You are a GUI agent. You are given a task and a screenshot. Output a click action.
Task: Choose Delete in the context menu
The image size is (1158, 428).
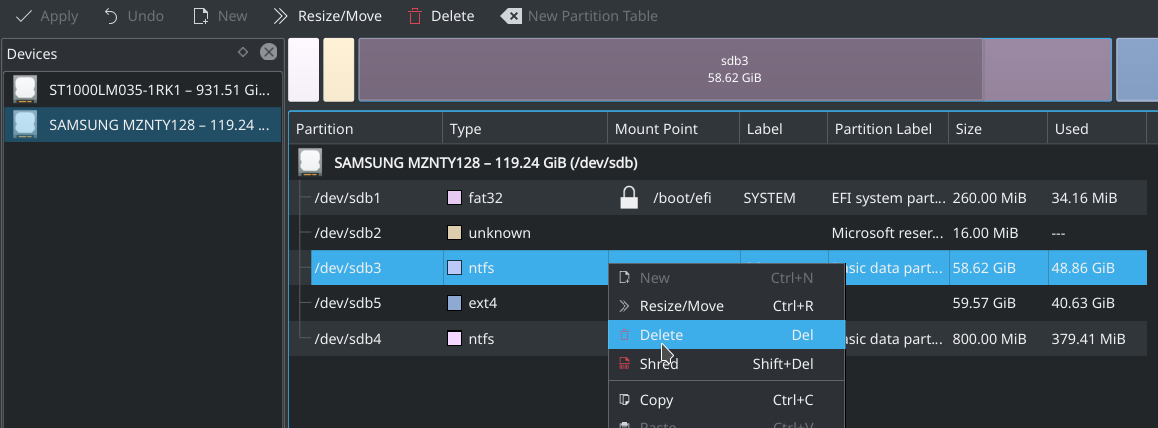pos(726,334)
